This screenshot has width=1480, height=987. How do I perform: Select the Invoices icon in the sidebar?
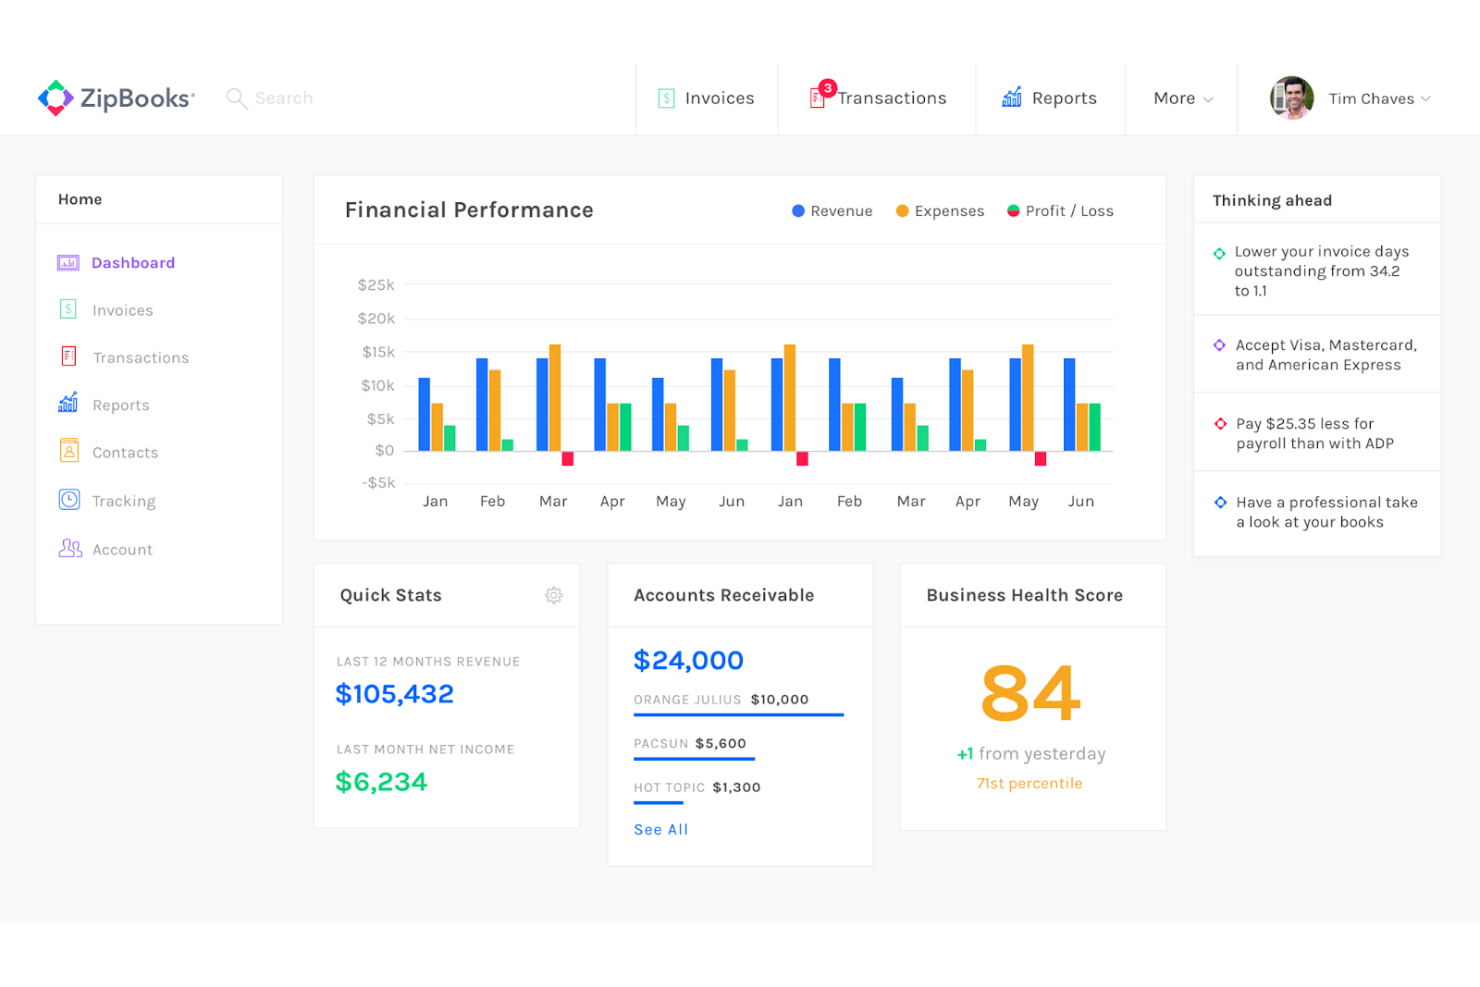pyautogui.click(x=68, y=309)
